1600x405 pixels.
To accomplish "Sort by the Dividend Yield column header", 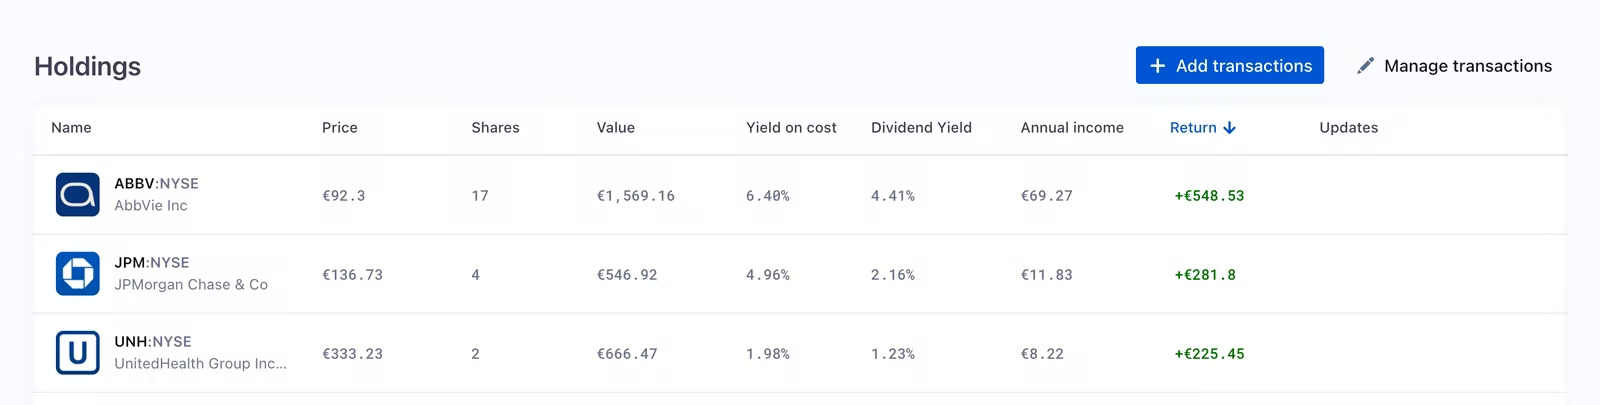I will (921, 128).
